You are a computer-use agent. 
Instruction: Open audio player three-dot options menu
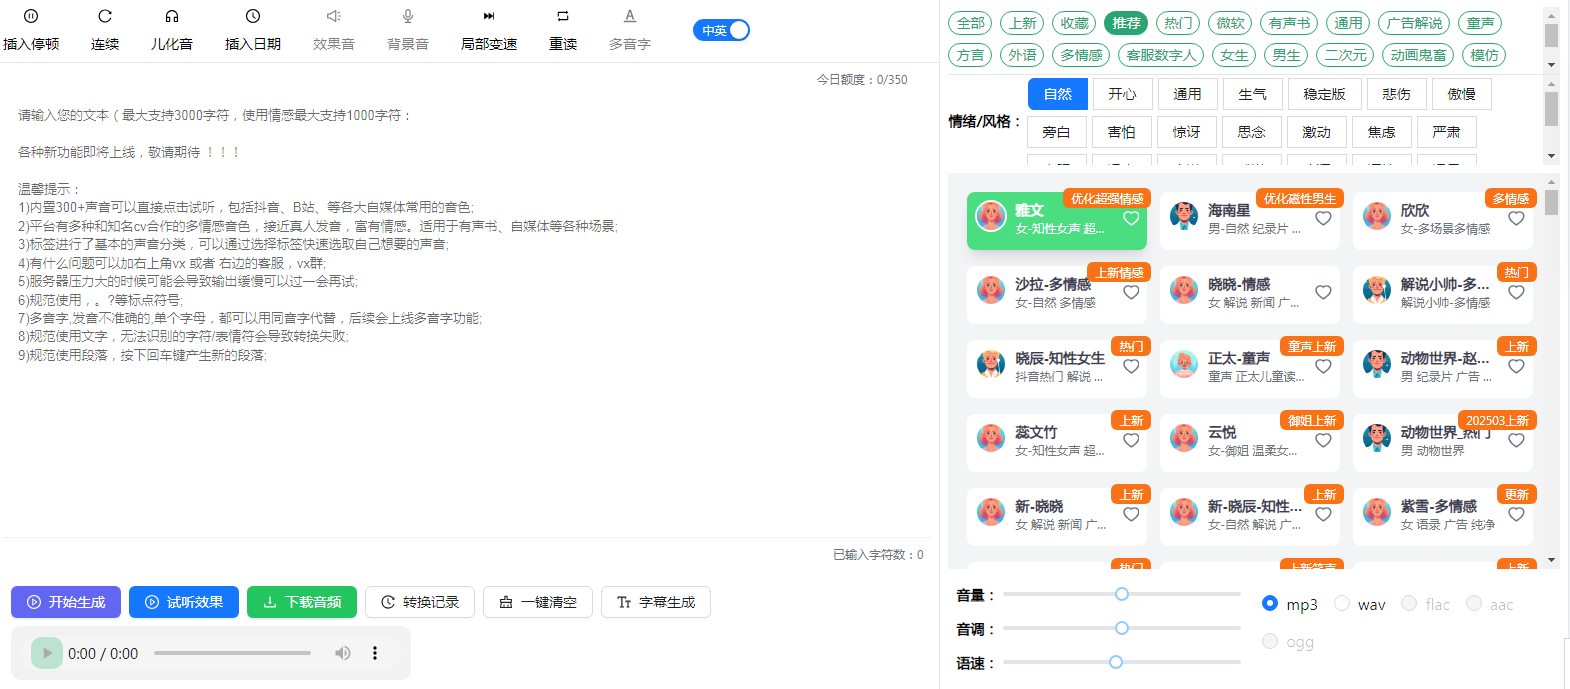point(375,653)
